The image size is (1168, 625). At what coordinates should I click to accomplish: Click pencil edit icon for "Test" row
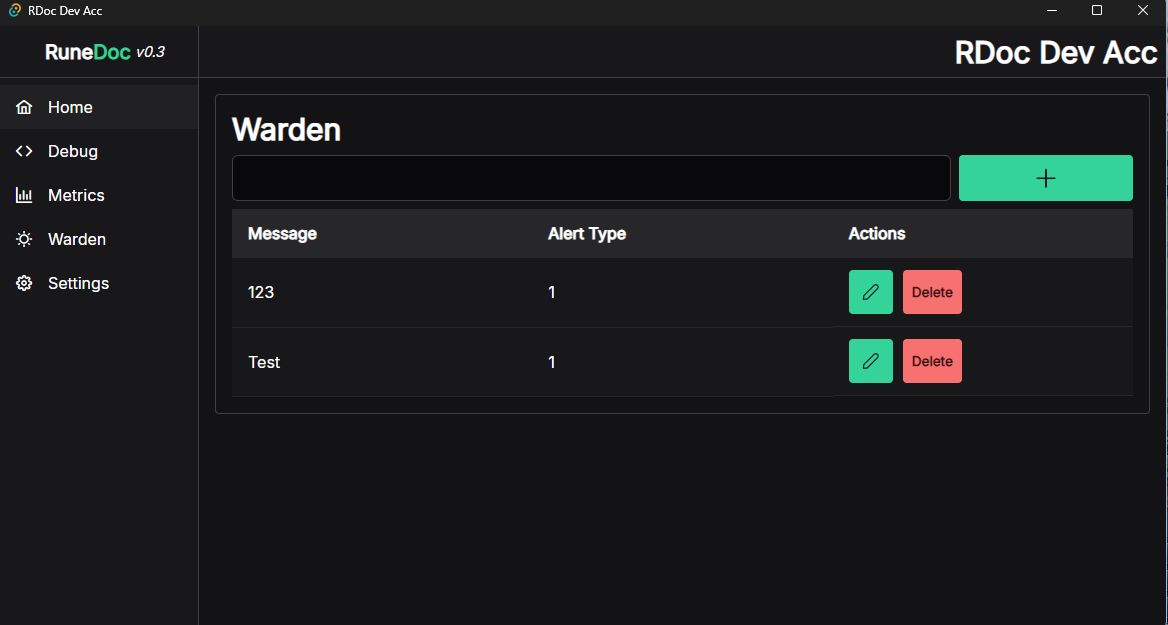(x=870, y=361)
